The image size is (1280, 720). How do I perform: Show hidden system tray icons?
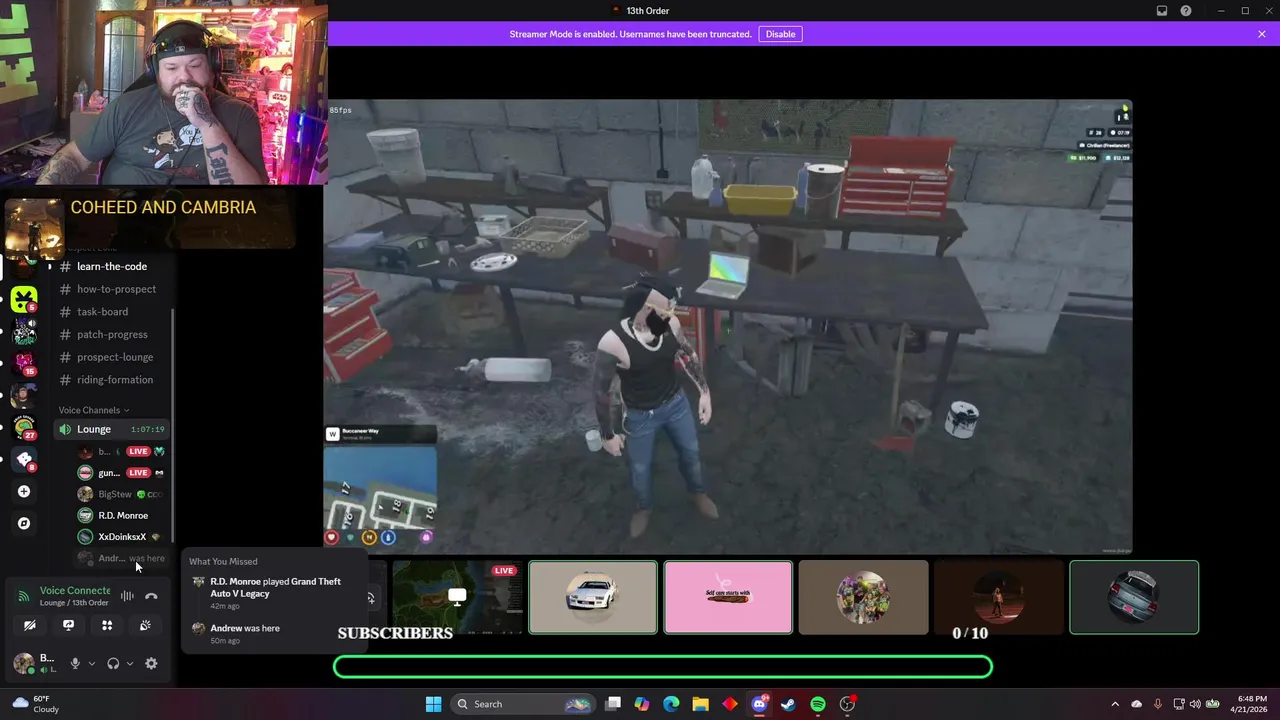pyautogui.click(x=1116, y=704)
